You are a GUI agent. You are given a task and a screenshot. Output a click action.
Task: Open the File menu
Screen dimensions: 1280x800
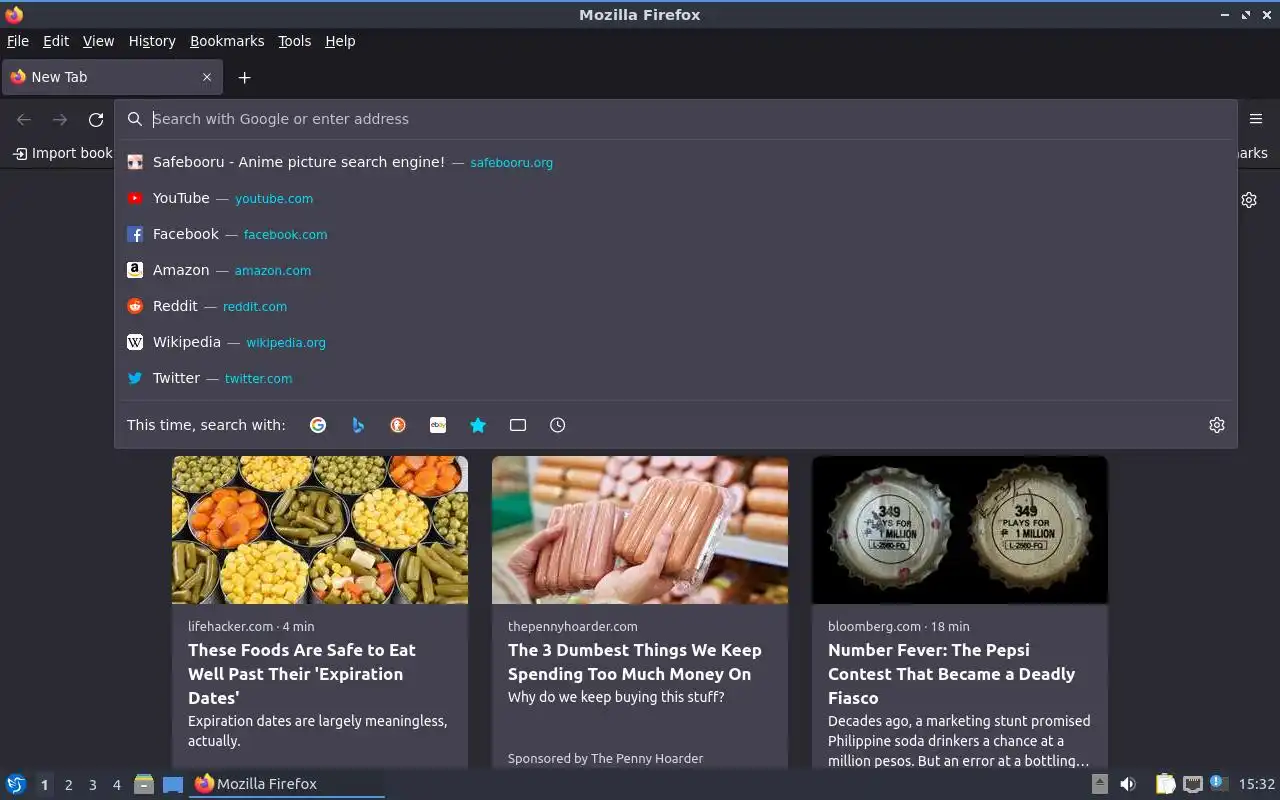(18, 41)
